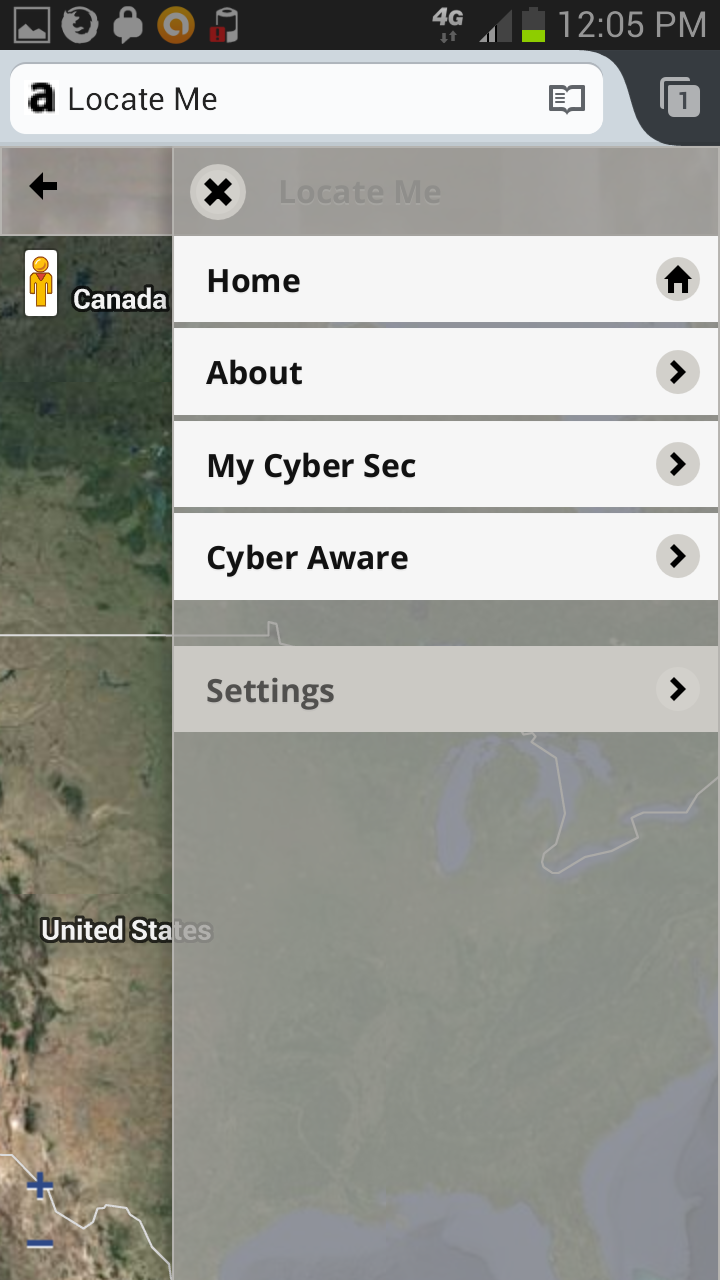Viewport: 720px width, 1280px height.
Task: Expand the My Cyber Sec chevron
Action: [677, 464]
